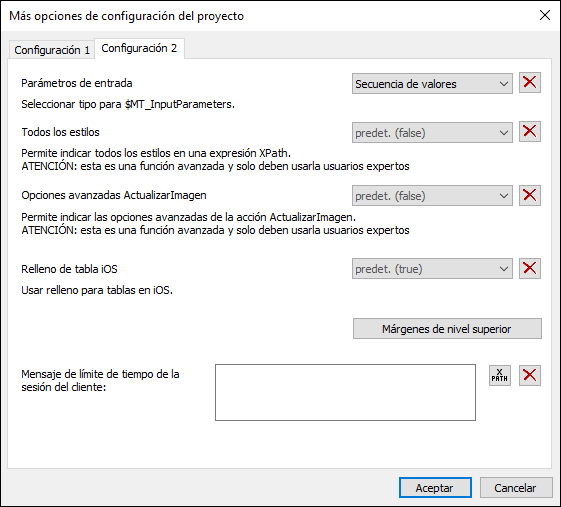This screenshot has width=561, height=507.
Task: Open Márgenes de nivel superior button
Action: [x=447, y=328]
